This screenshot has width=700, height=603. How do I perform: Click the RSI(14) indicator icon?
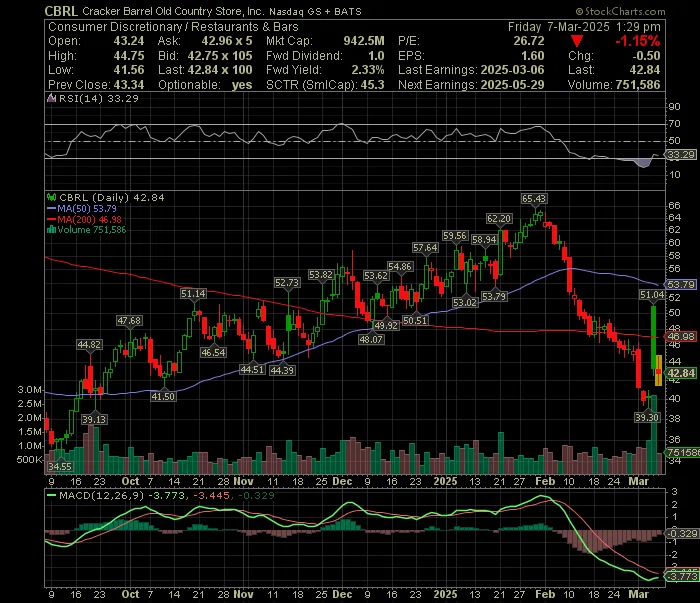click(x=52, y=98)
